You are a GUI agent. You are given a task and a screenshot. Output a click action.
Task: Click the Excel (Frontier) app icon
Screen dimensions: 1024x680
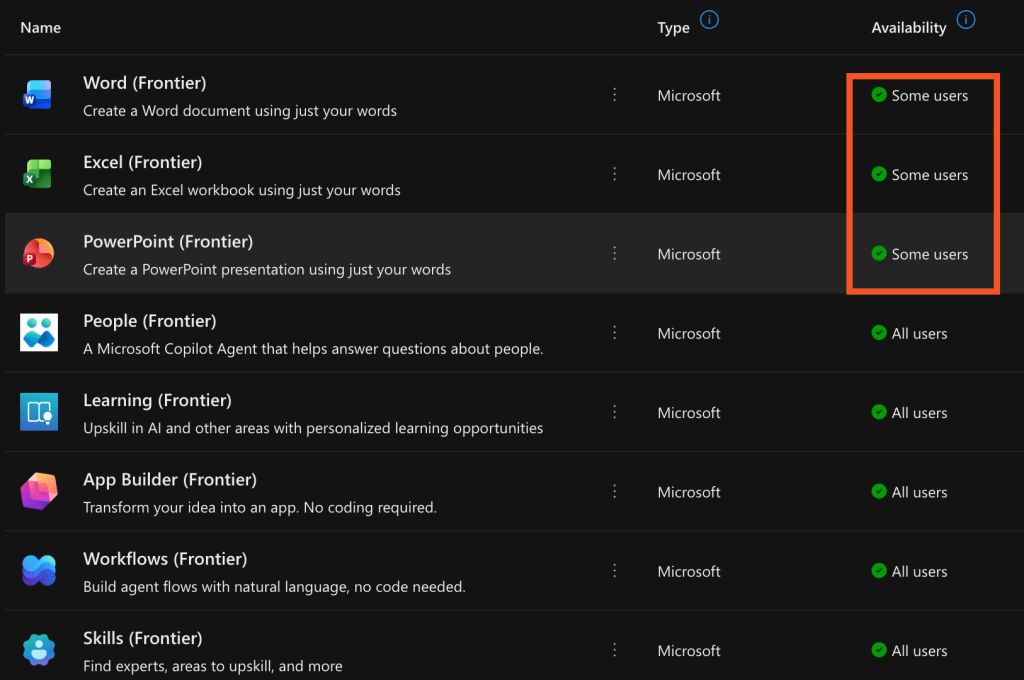pos(38,175)
